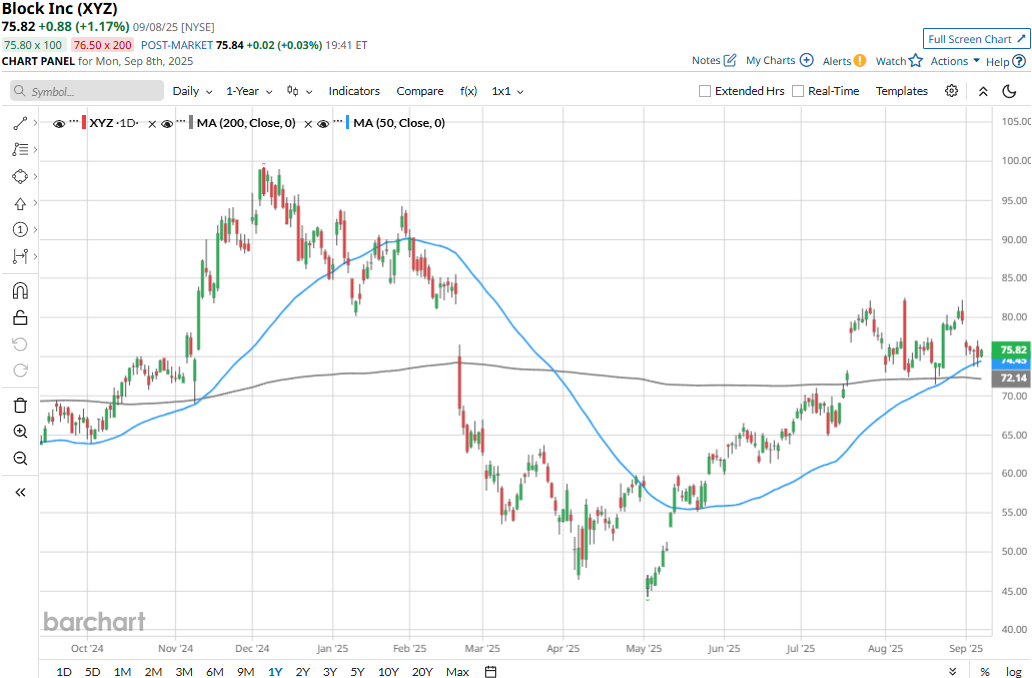The height and width of the screenshot is (678, 1032).
Task: Click the My Charts link
Action: [780, 61]
